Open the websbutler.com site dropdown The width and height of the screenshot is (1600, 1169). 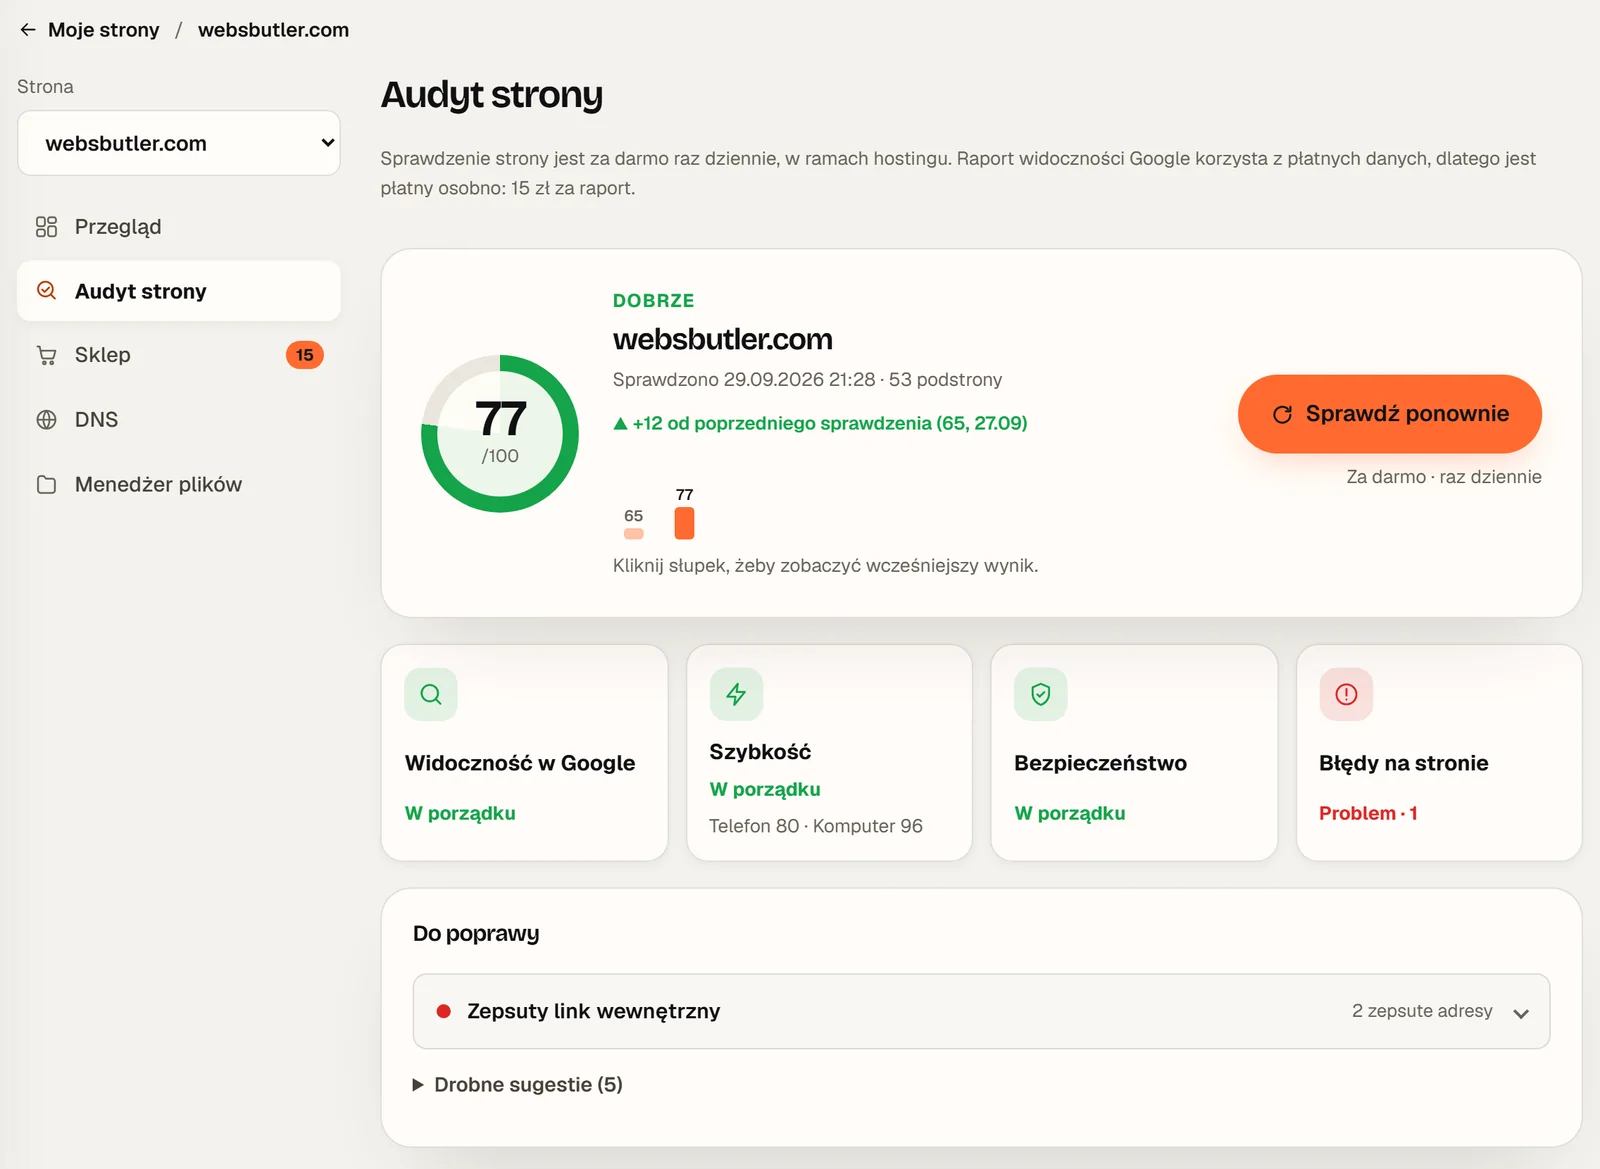click(179, 143)
